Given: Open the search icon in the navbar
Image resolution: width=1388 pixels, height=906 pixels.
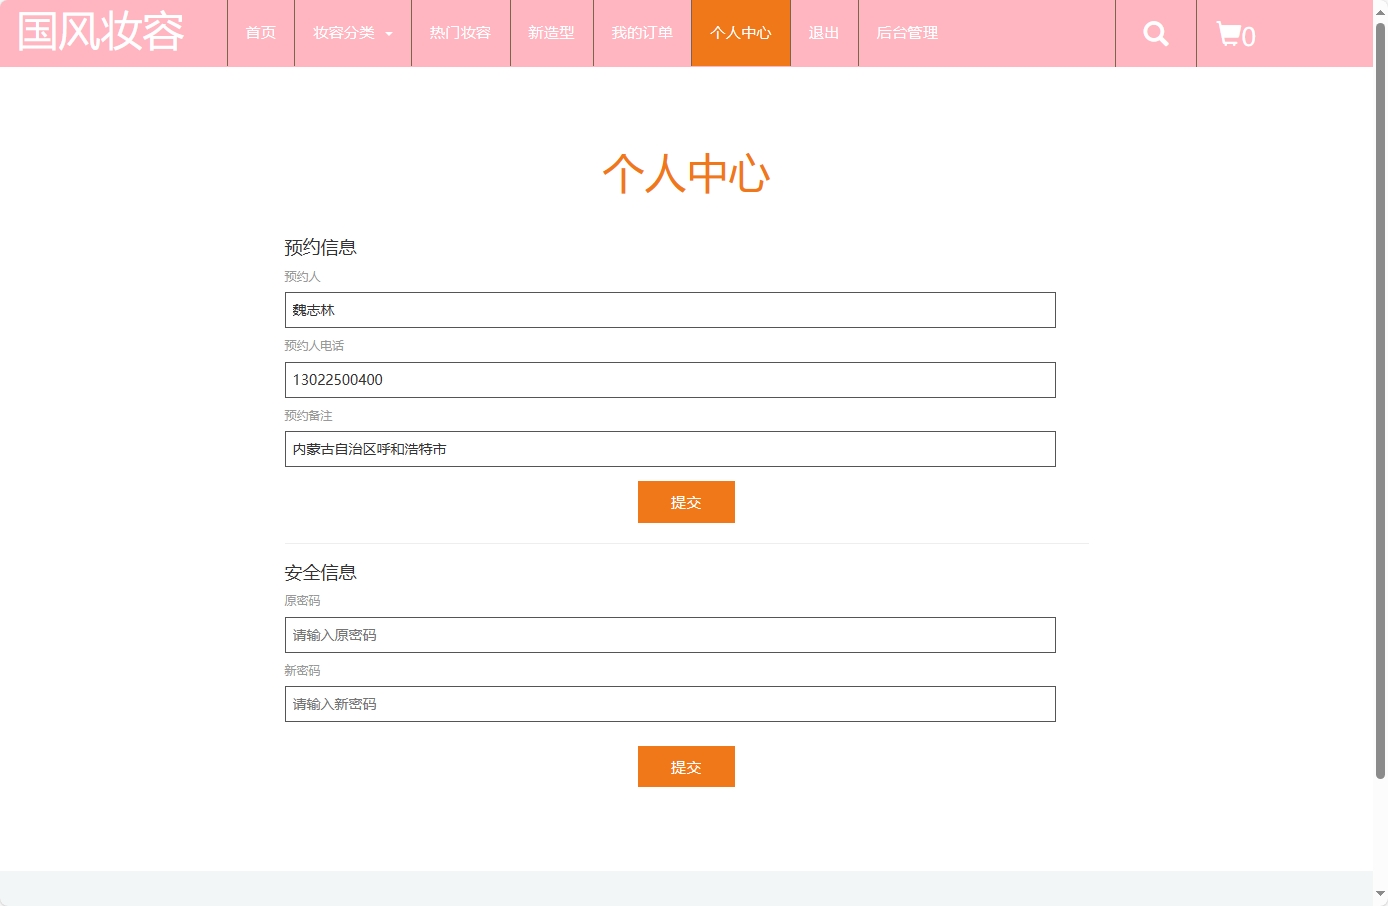Looking at the screenshot, I should pyautogui.click(x=1155, y=33).
